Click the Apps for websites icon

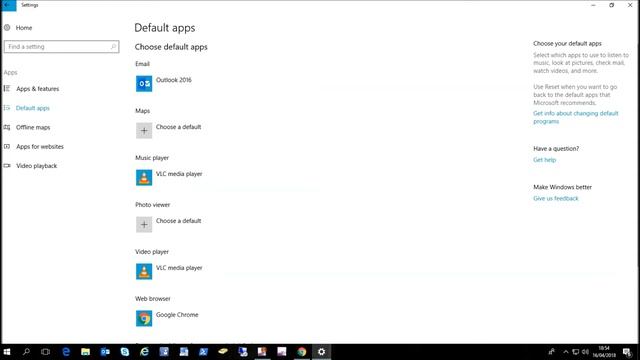(7, 147)
